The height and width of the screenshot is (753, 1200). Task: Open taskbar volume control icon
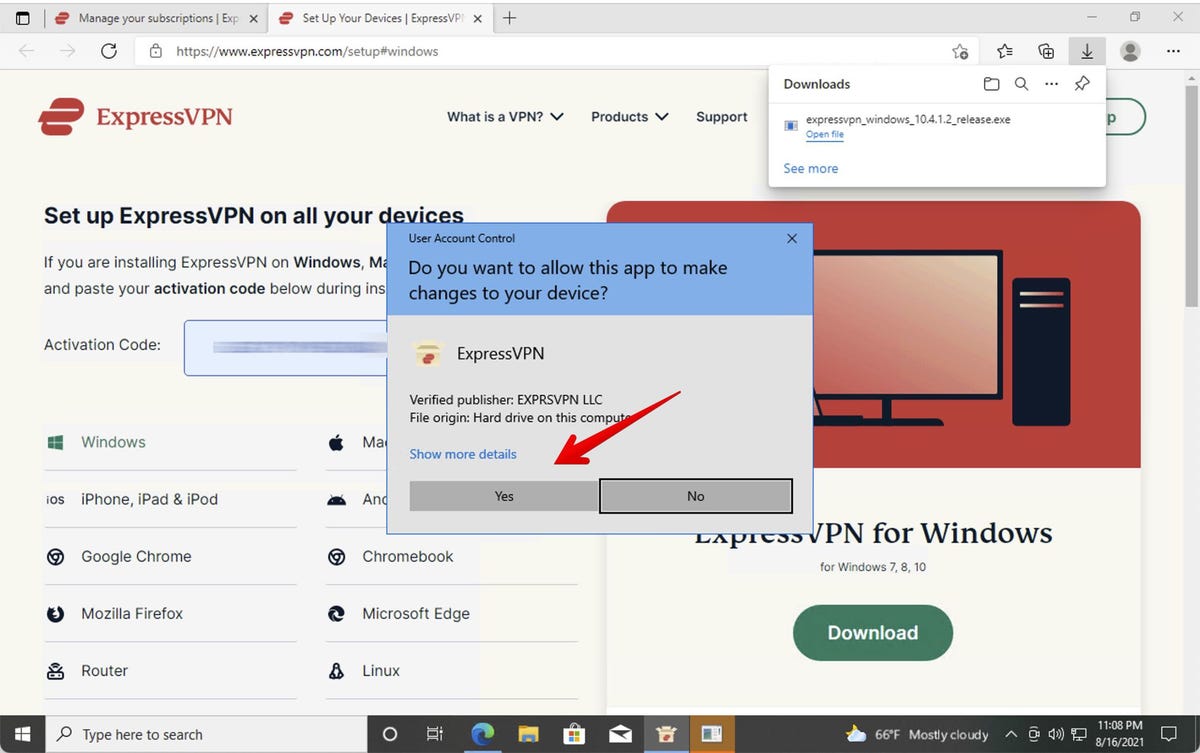[x=1057, y=734]
